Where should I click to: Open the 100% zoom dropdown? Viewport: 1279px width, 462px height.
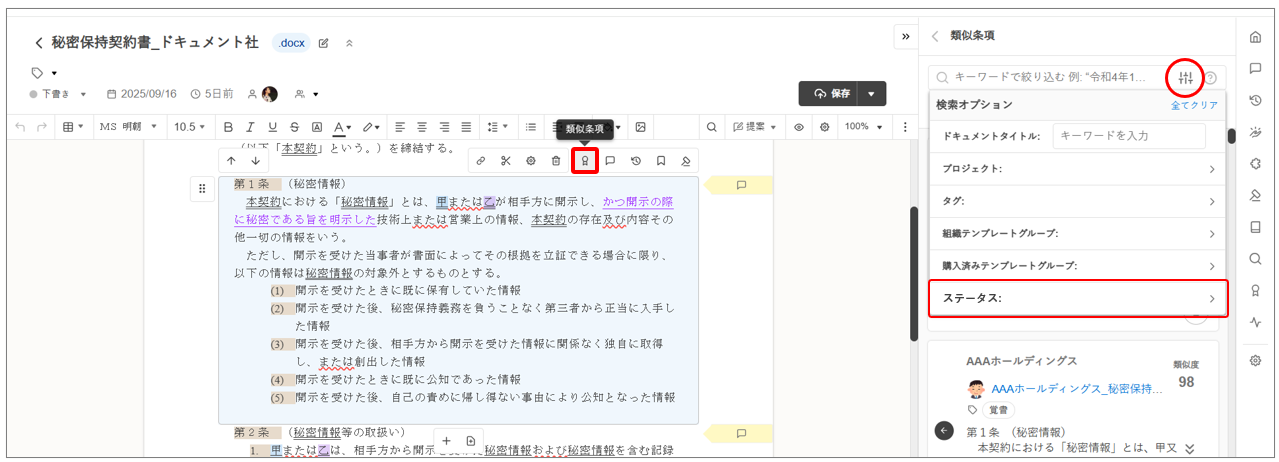(x=862, y=127)
